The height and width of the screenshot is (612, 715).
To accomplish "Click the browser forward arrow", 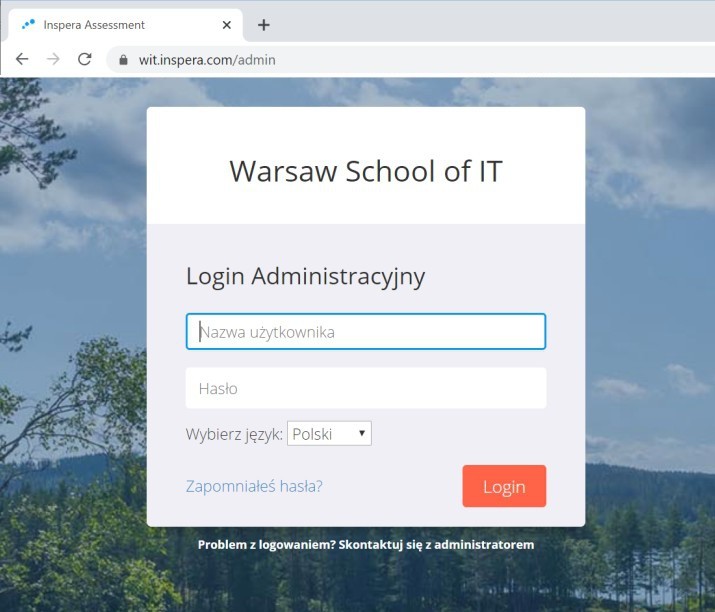I will tap(53, 59).
